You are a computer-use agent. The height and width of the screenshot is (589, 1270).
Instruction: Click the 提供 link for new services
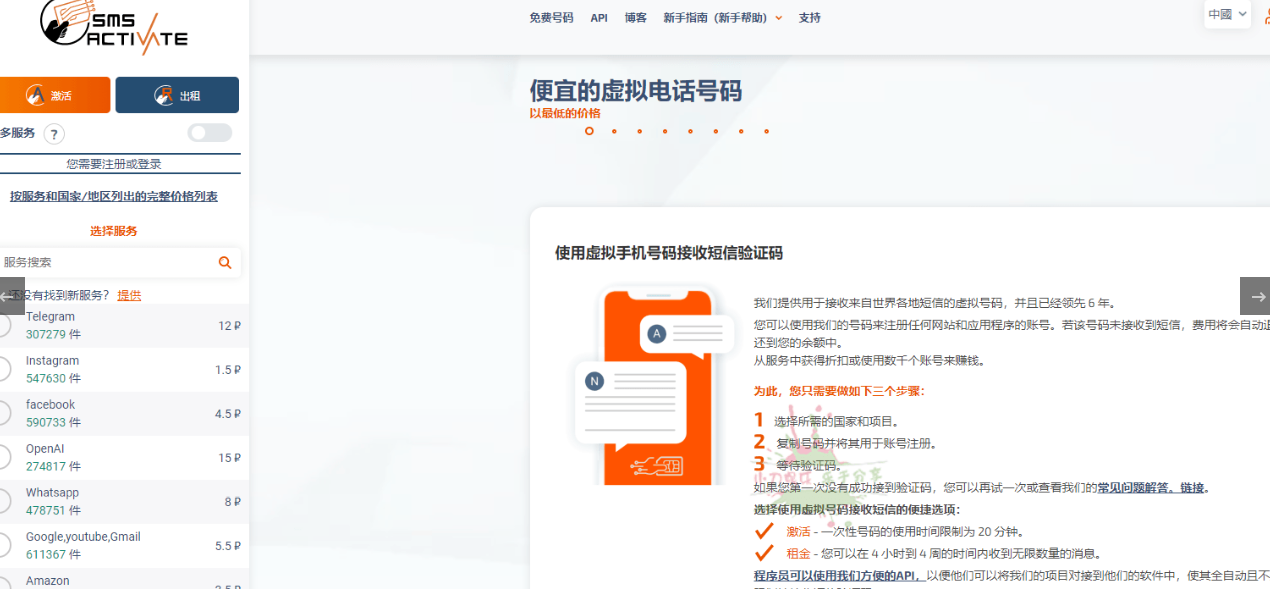pos(129,295)
